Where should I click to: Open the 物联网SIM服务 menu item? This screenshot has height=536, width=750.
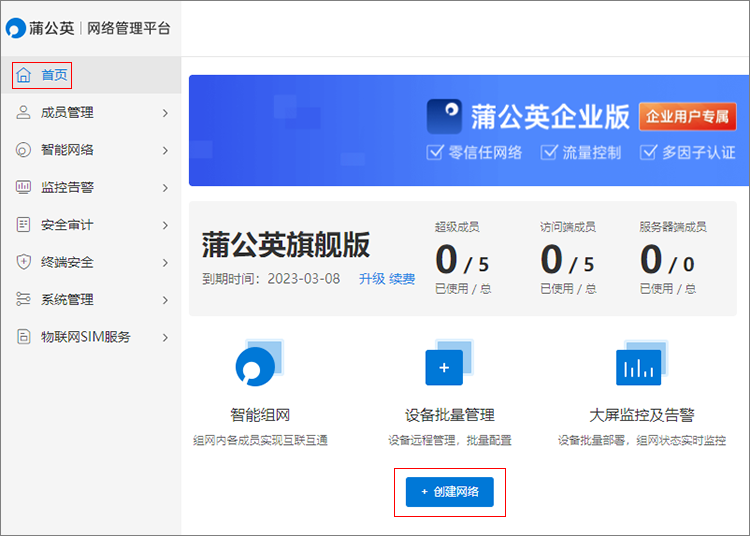pyautogui.click(x=91, y=337)
